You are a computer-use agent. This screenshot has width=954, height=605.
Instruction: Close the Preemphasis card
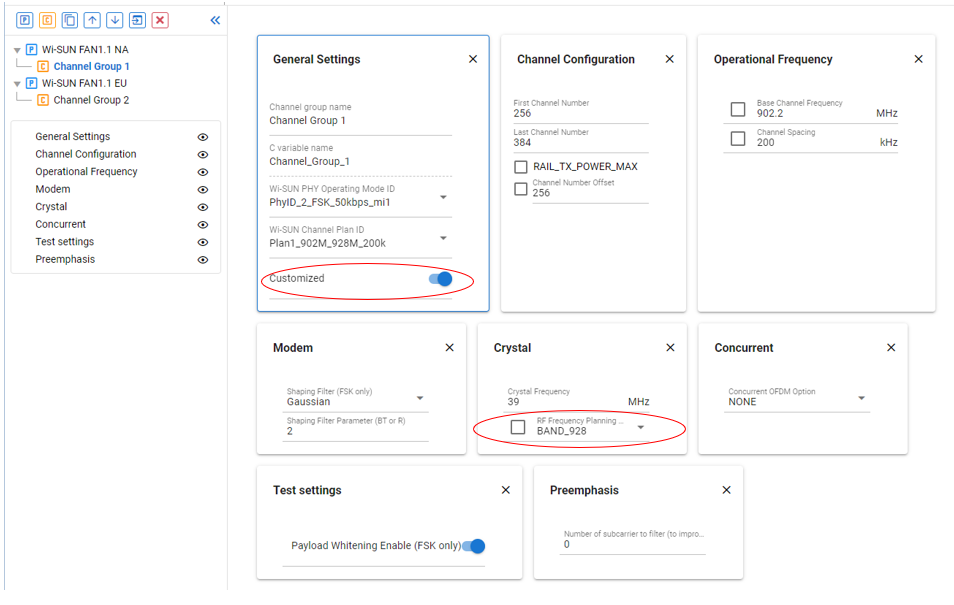click(x=726, y=490)
